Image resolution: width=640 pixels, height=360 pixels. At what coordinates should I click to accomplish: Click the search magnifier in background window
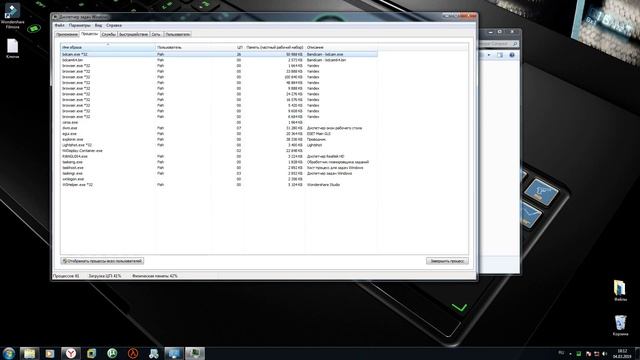515,44
